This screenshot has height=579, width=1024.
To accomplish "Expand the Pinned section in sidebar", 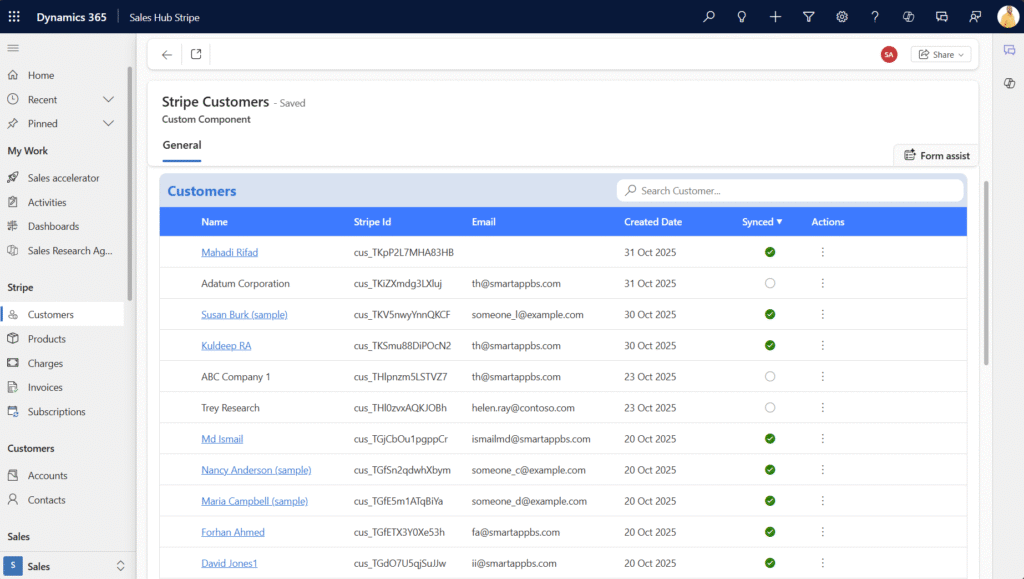I will click(x=108, y=124).
